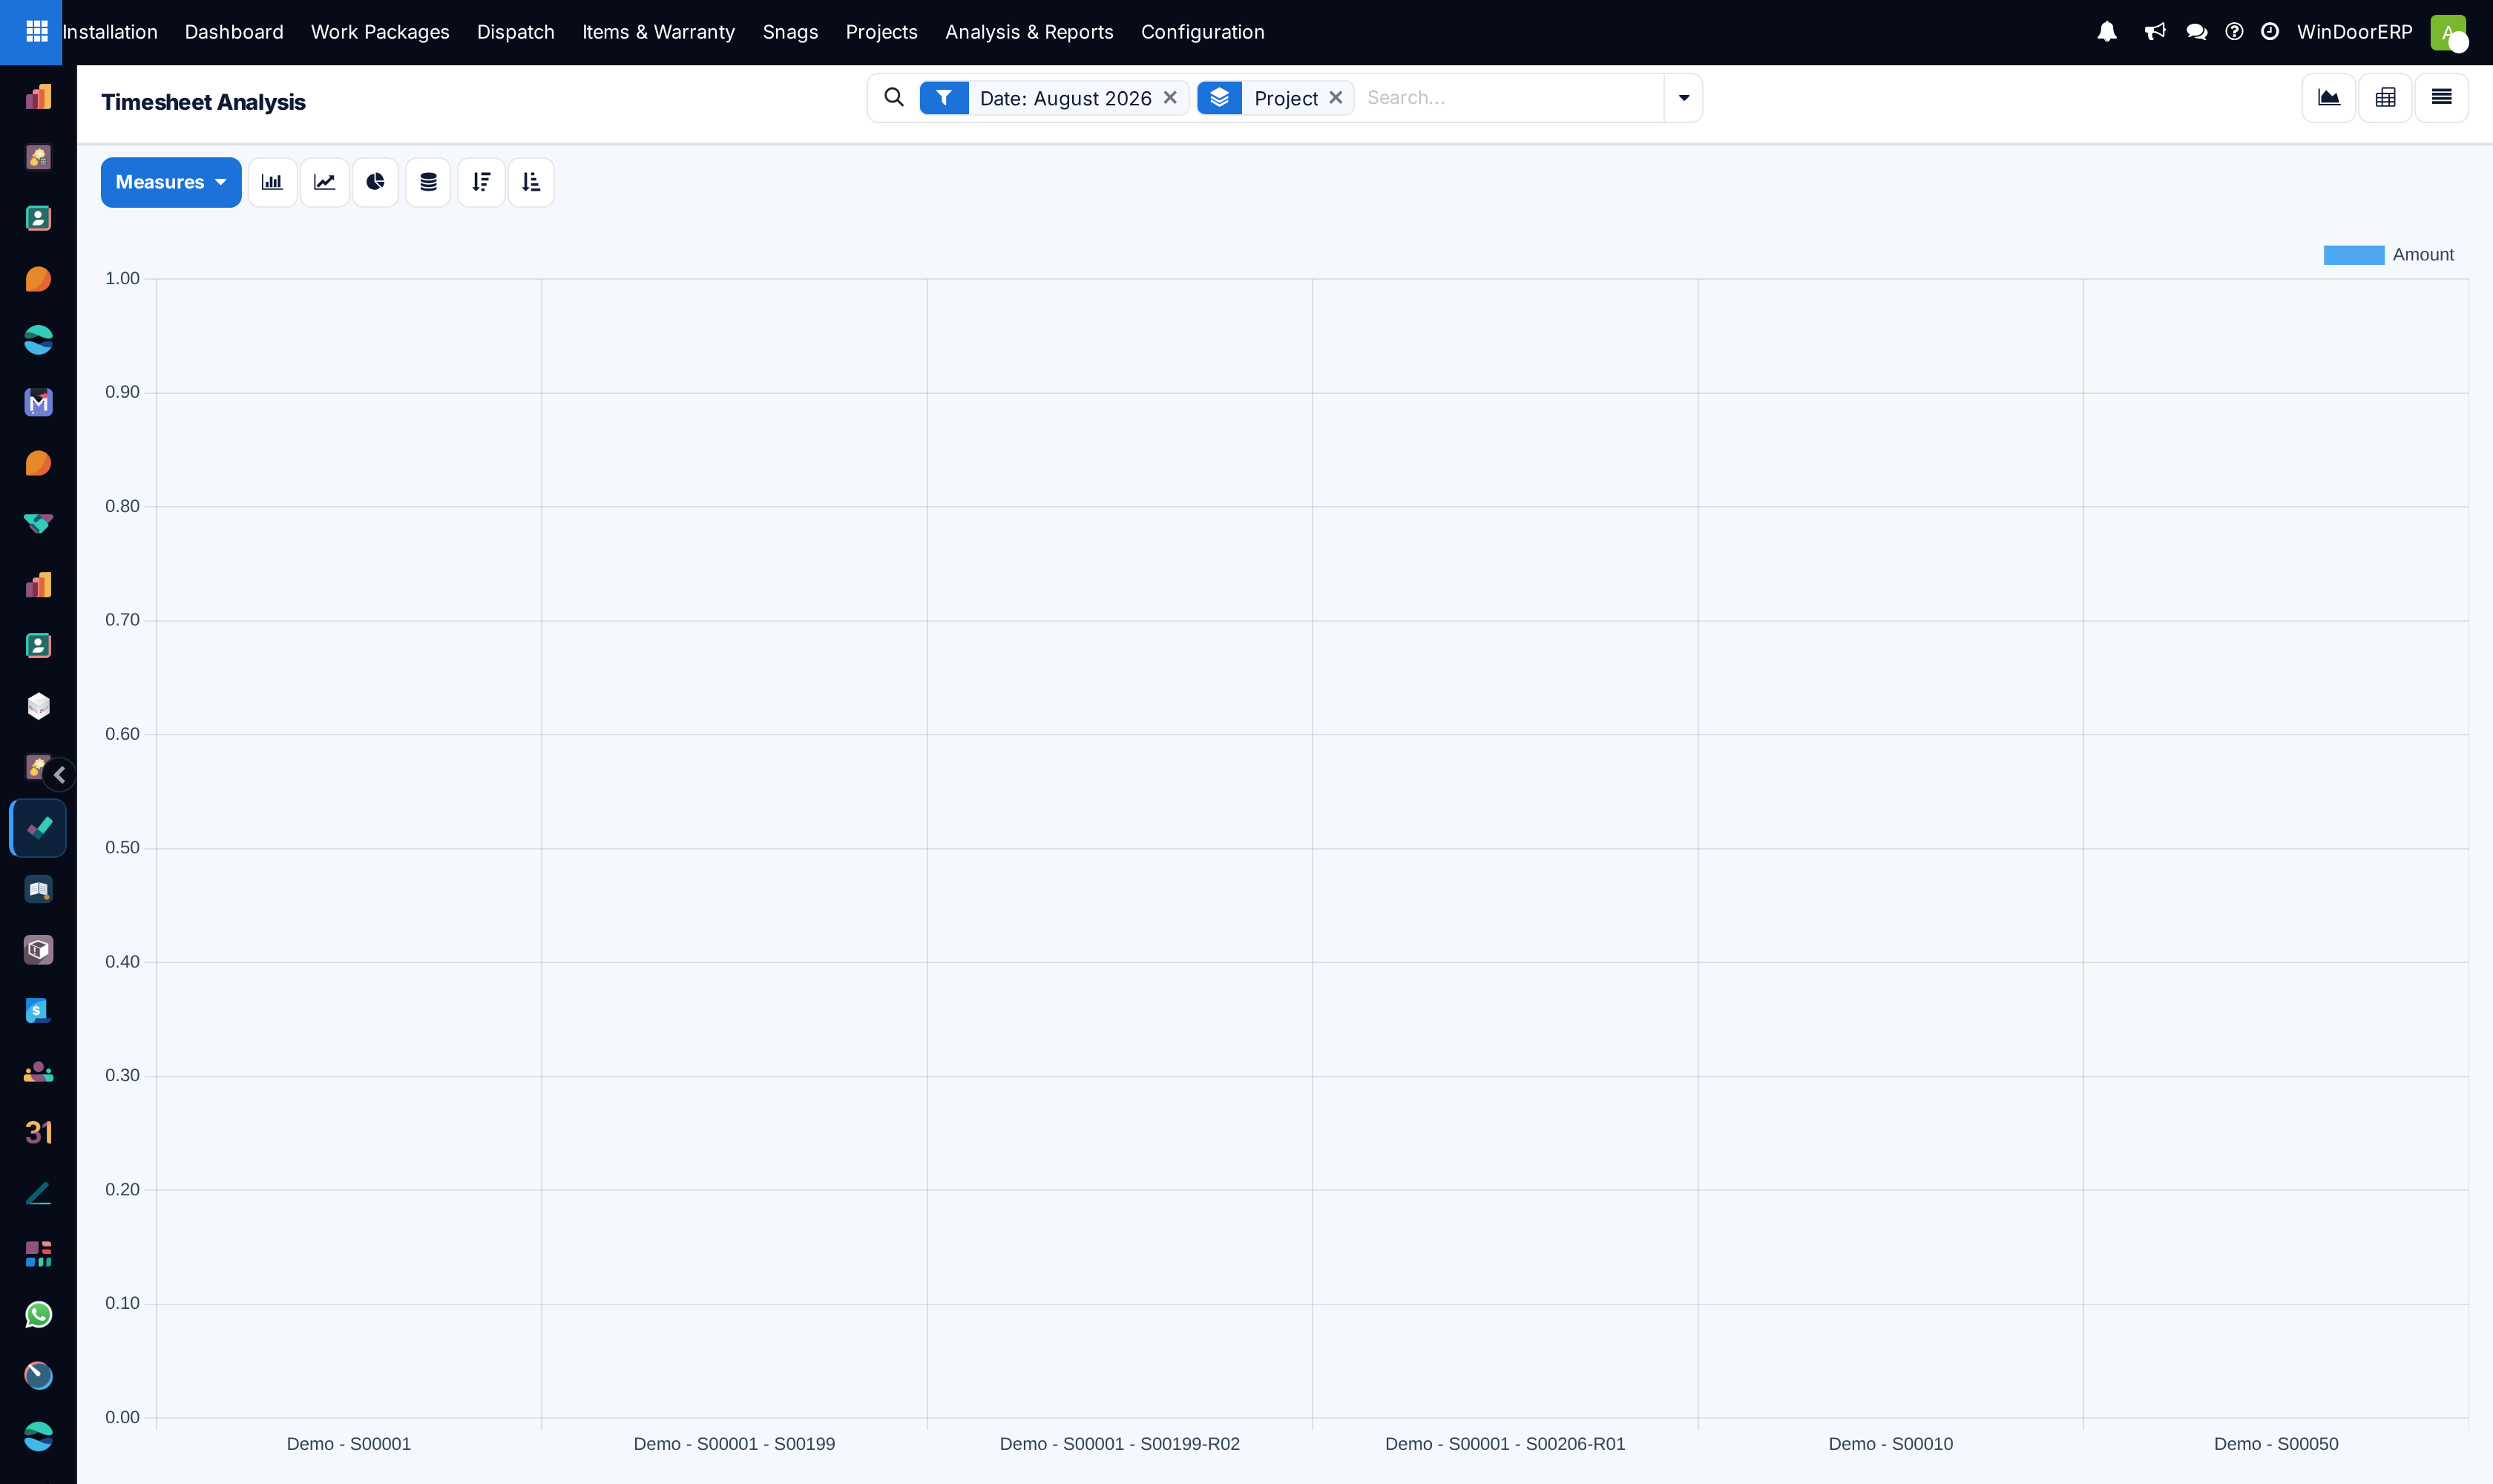
Task: Switch to list view
Action: coord(2441,97)
